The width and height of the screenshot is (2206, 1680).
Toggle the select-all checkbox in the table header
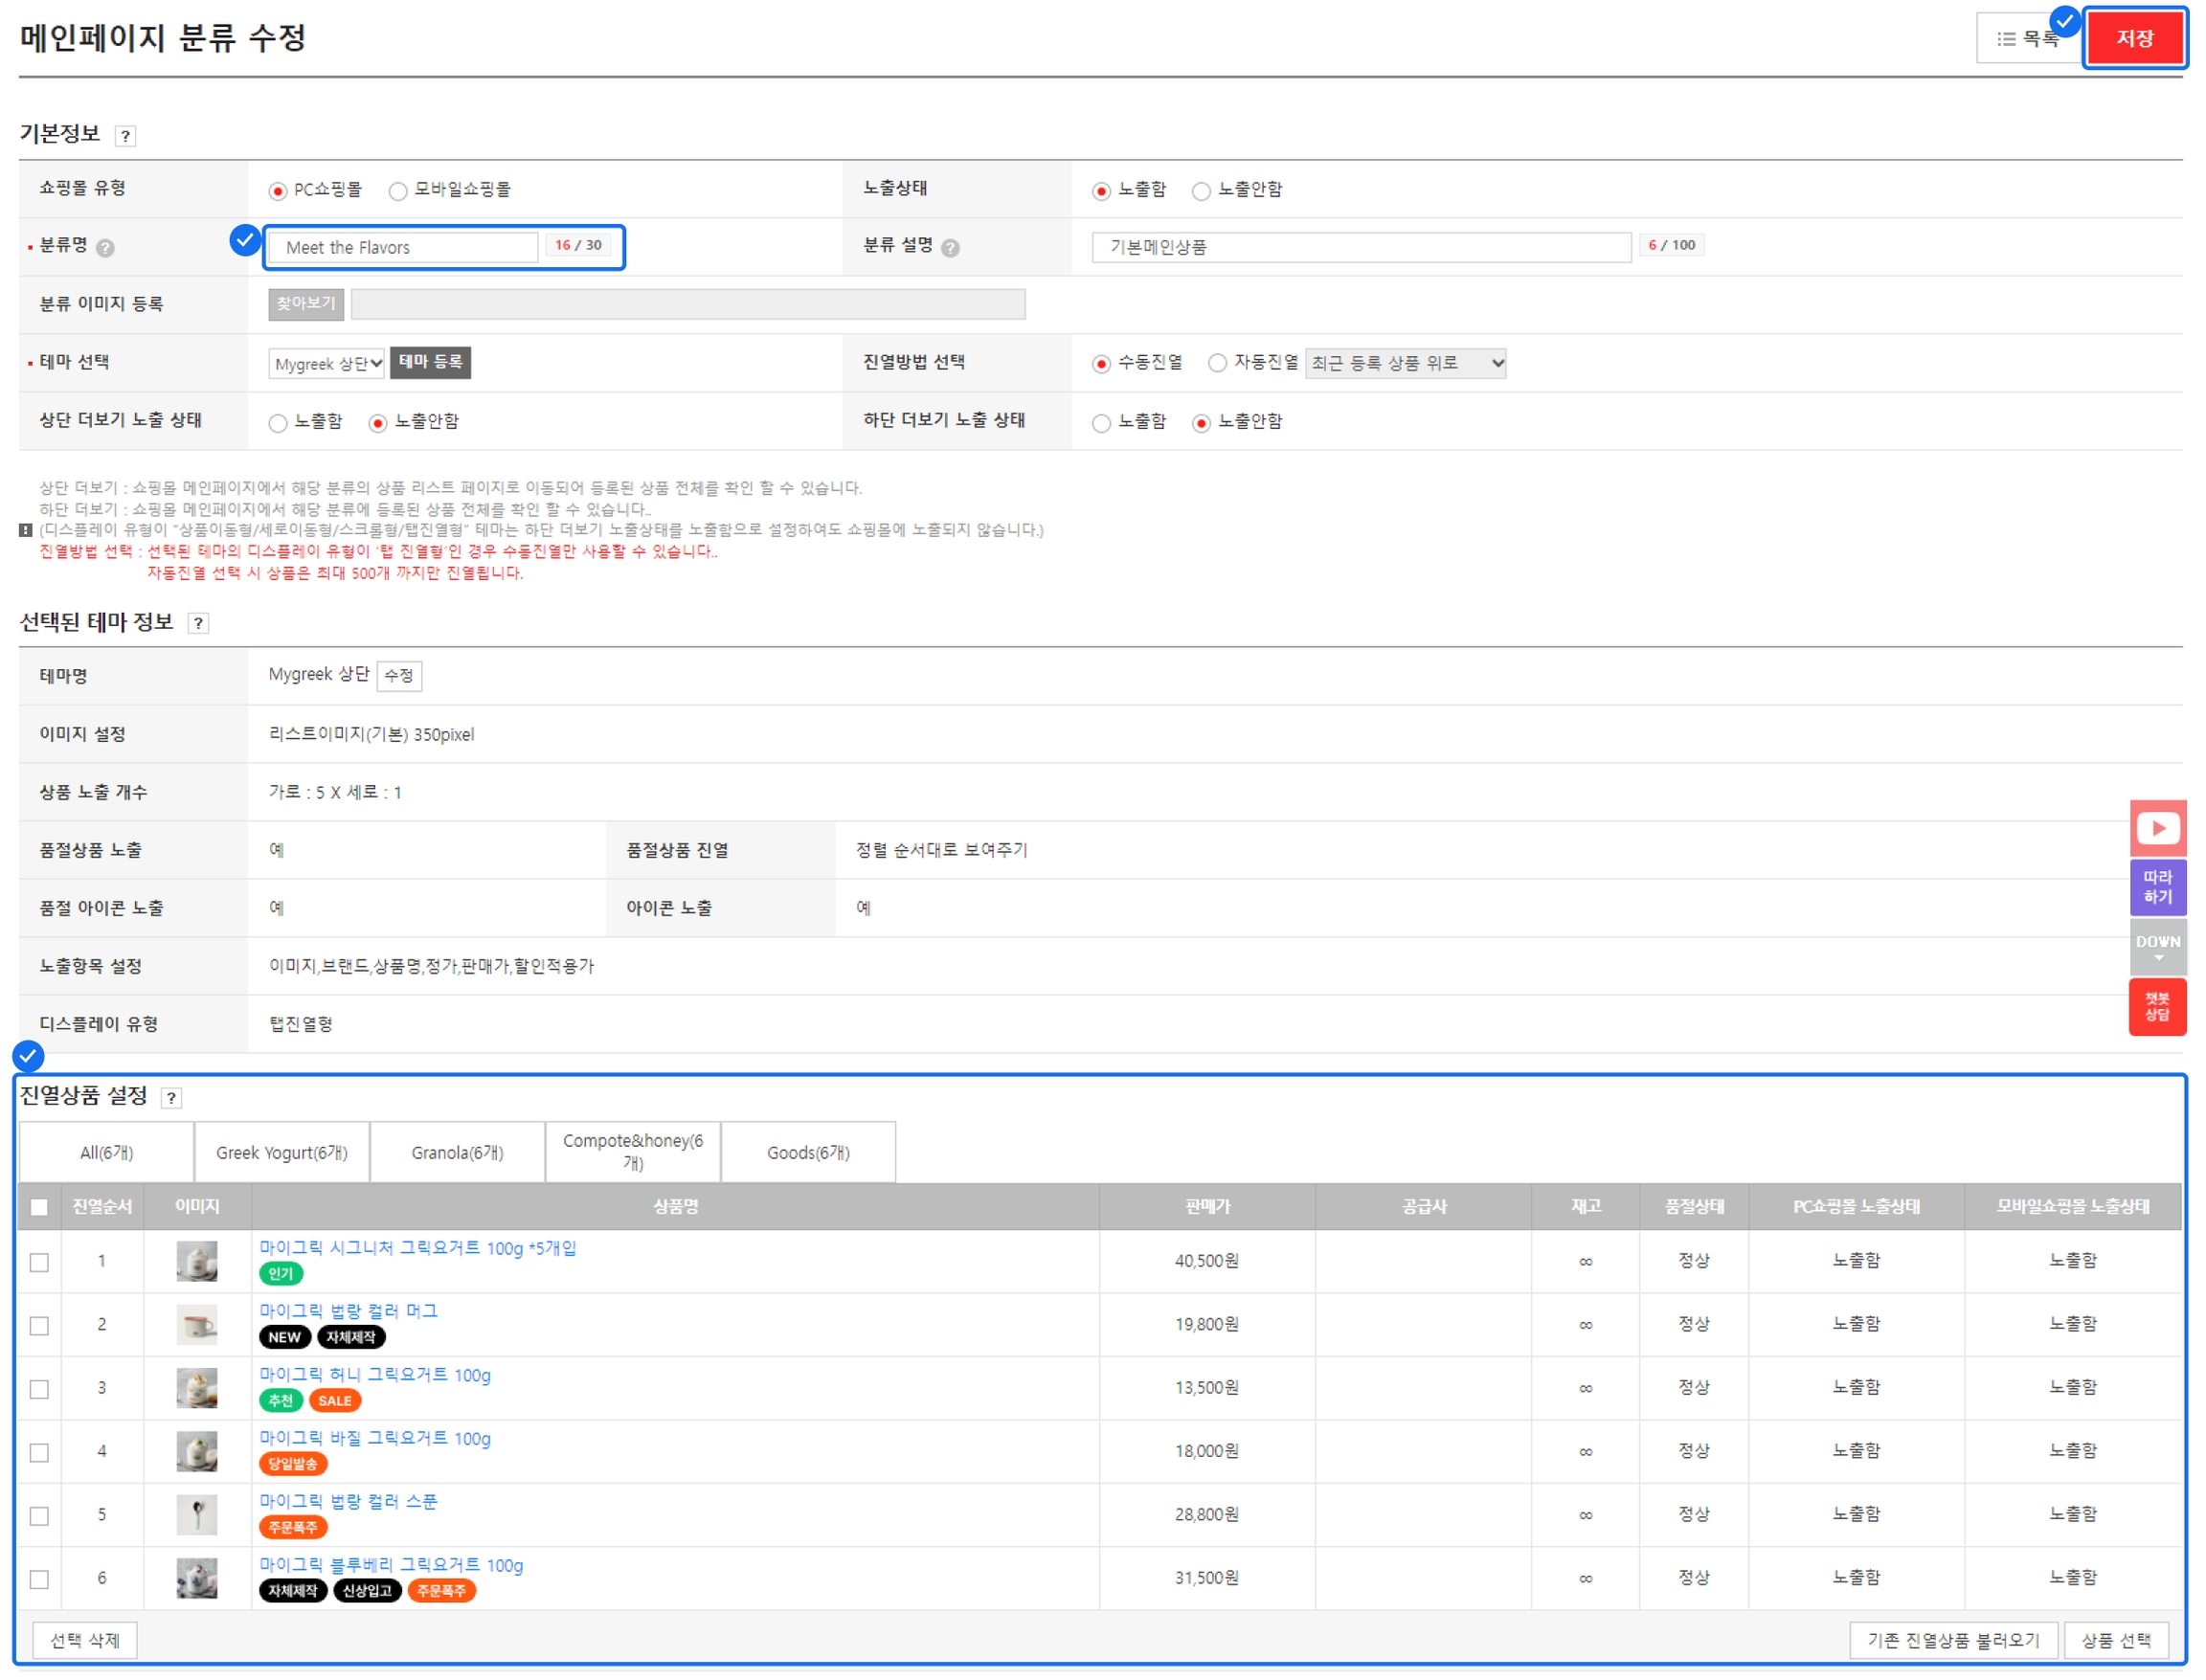(x=39, y=1207)
